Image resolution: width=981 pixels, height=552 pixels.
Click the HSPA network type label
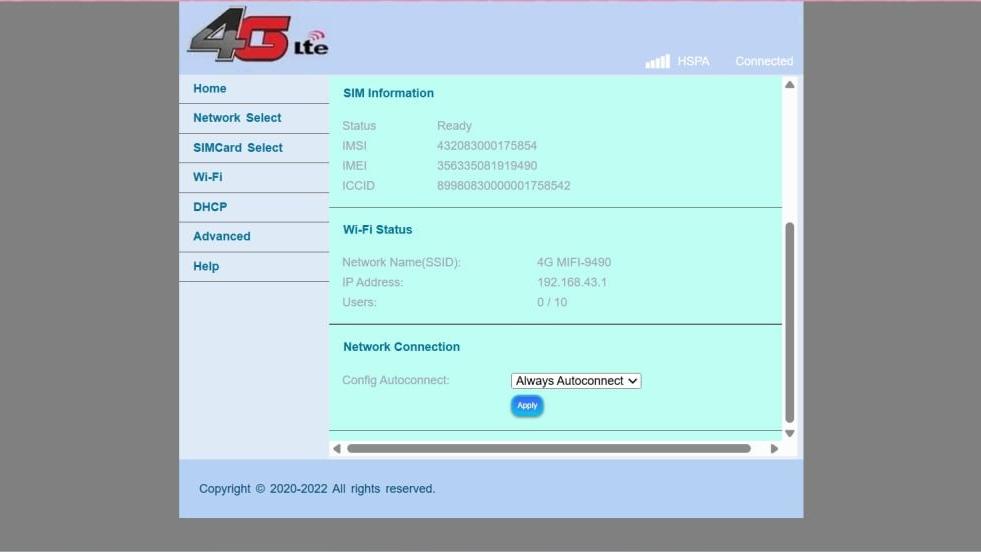(693, 62)
